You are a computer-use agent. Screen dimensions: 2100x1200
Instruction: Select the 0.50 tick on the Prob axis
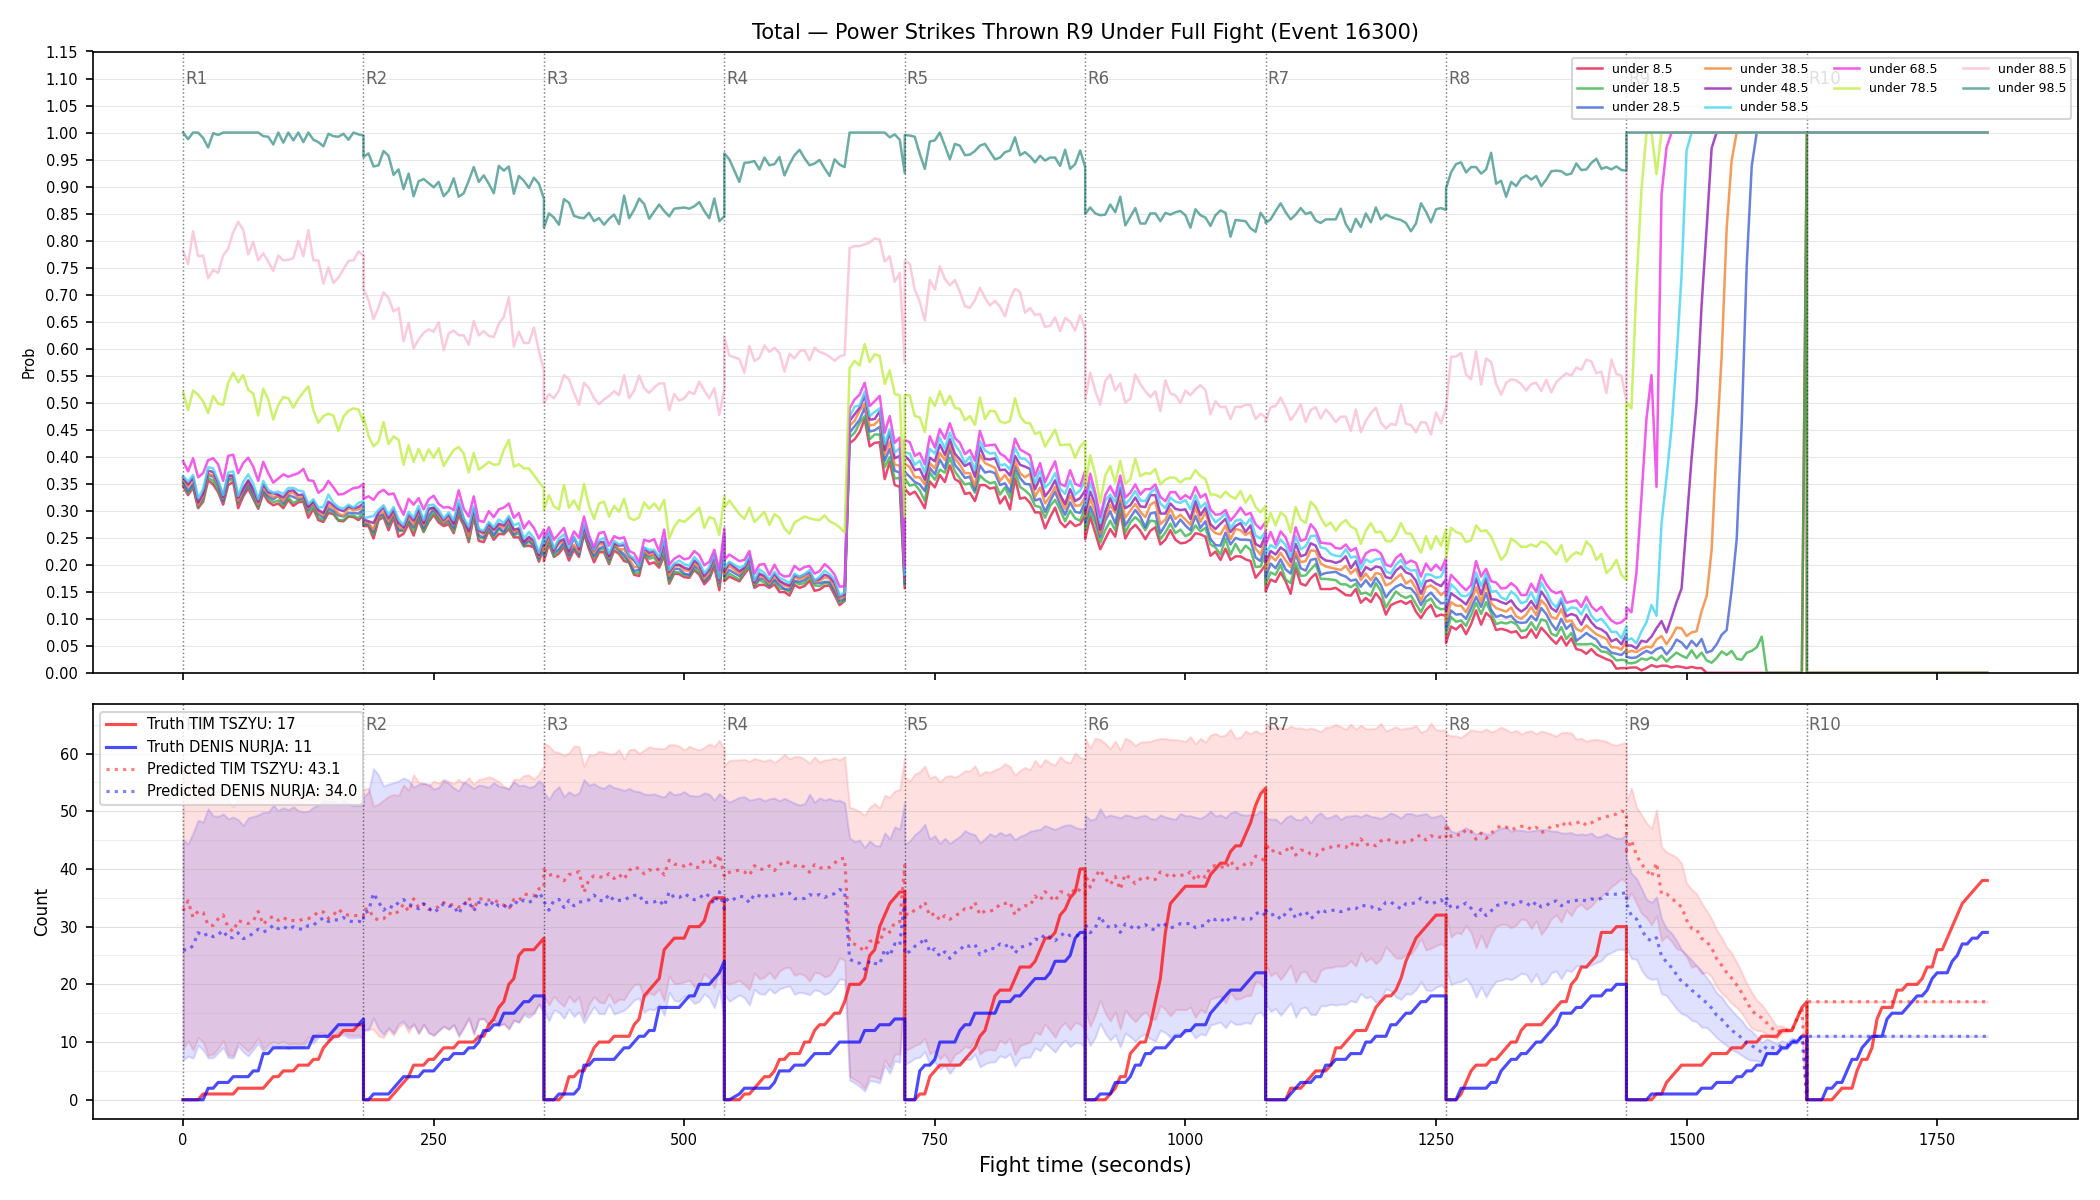[63, 403]
